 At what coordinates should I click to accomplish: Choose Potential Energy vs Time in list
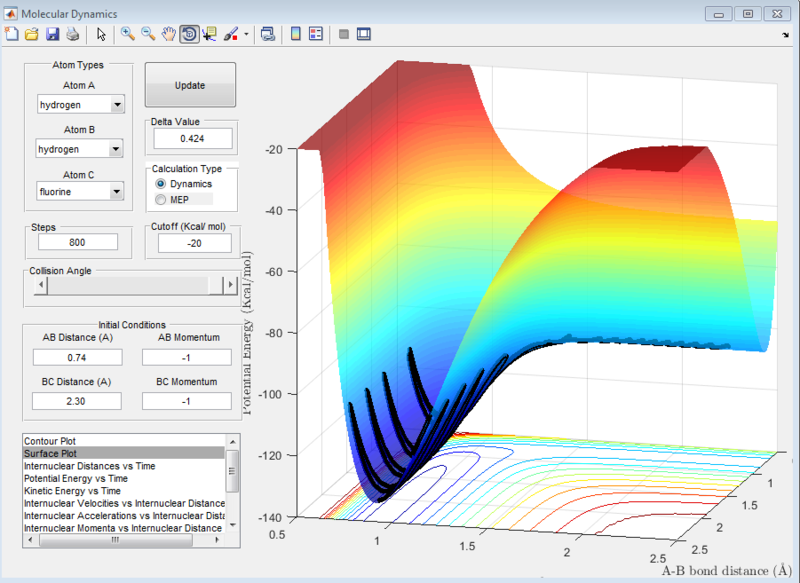click(x=73, y=479)
